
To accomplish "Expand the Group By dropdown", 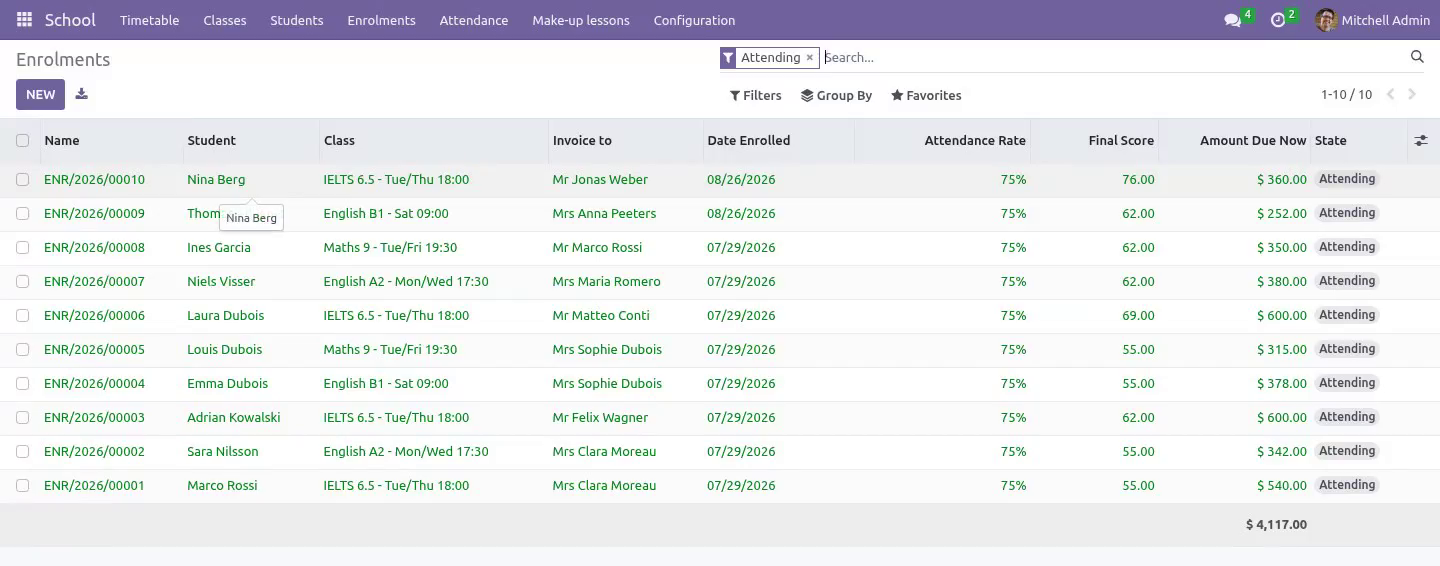I will click(x=837, y=96).
